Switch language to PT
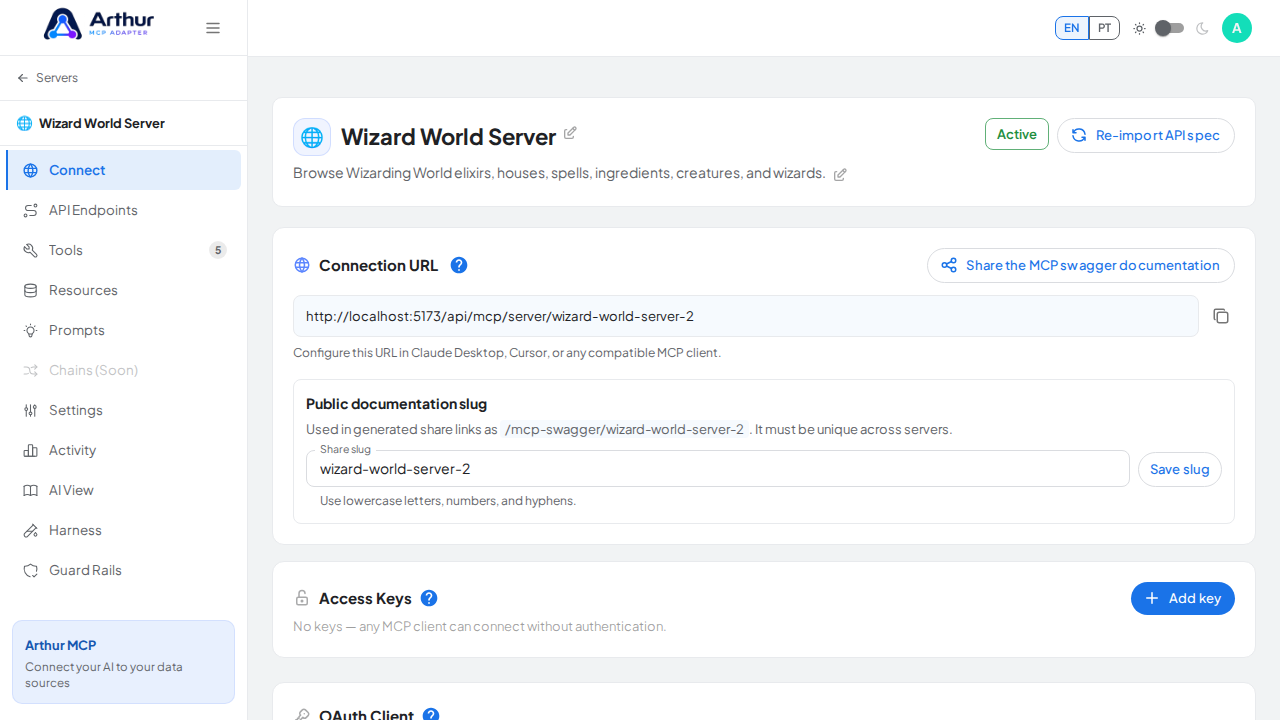The image size is (1280, 720). point(1104,28)
